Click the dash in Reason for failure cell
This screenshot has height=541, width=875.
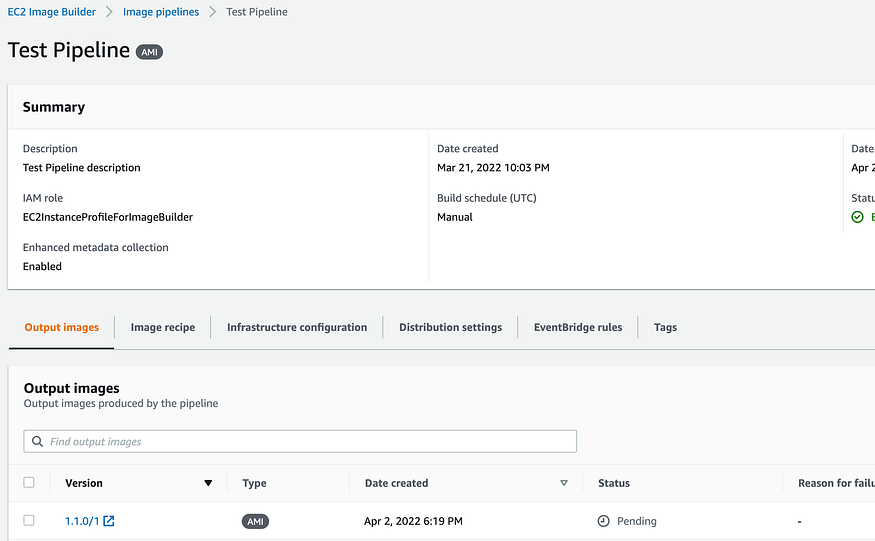(800, 521)
